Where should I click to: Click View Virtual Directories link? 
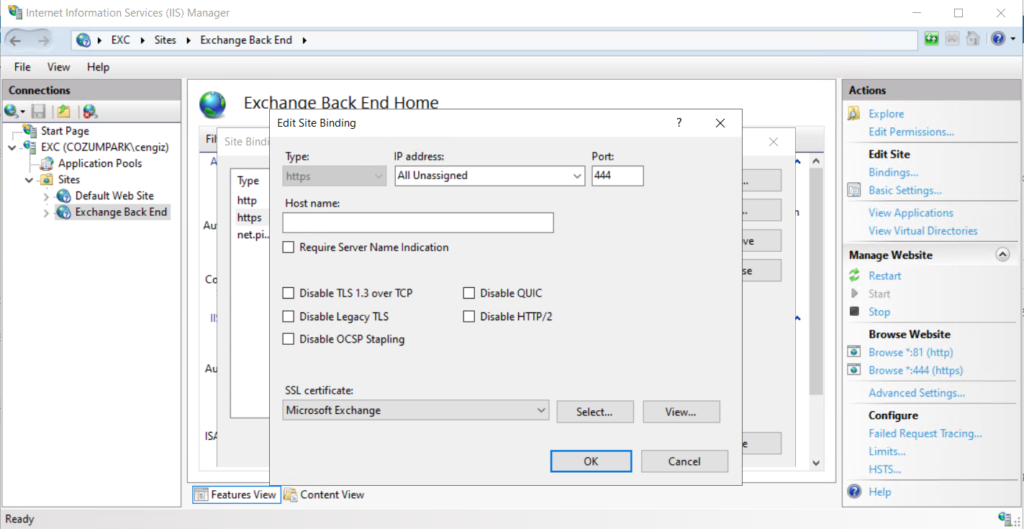pyautogui.click(x=923, y=231)
